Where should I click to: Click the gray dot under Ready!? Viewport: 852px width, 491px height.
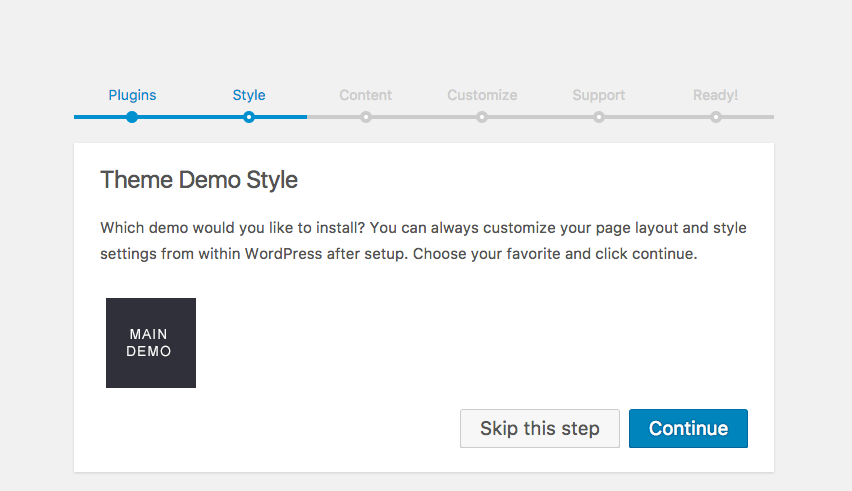point(716,117)
